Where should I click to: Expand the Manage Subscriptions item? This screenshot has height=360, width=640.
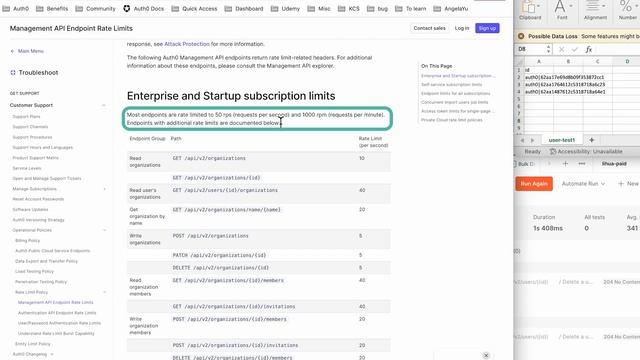coord(104,189)
